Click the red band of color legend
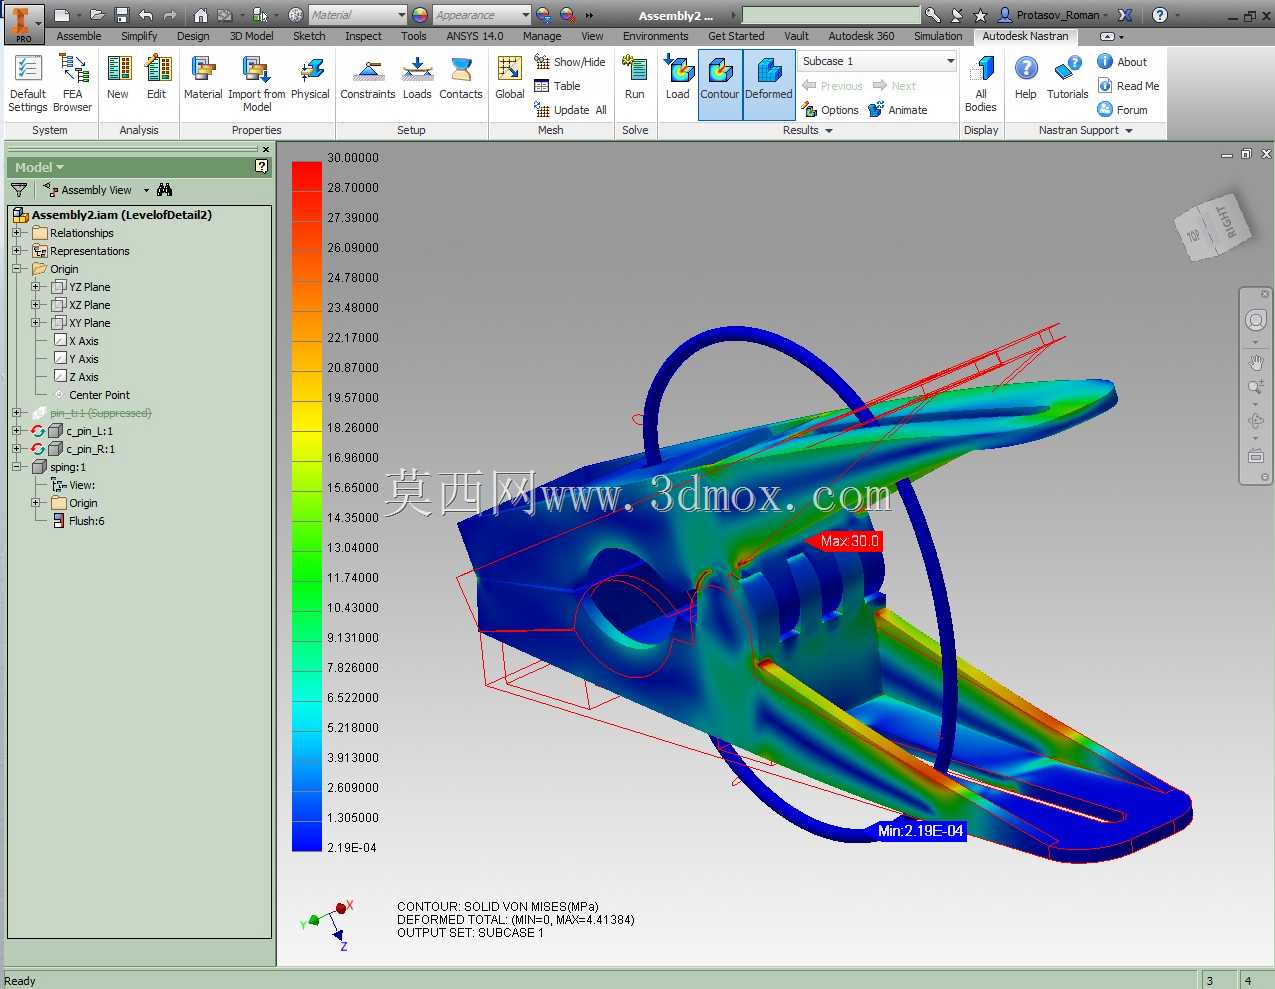 click(307, 176)
